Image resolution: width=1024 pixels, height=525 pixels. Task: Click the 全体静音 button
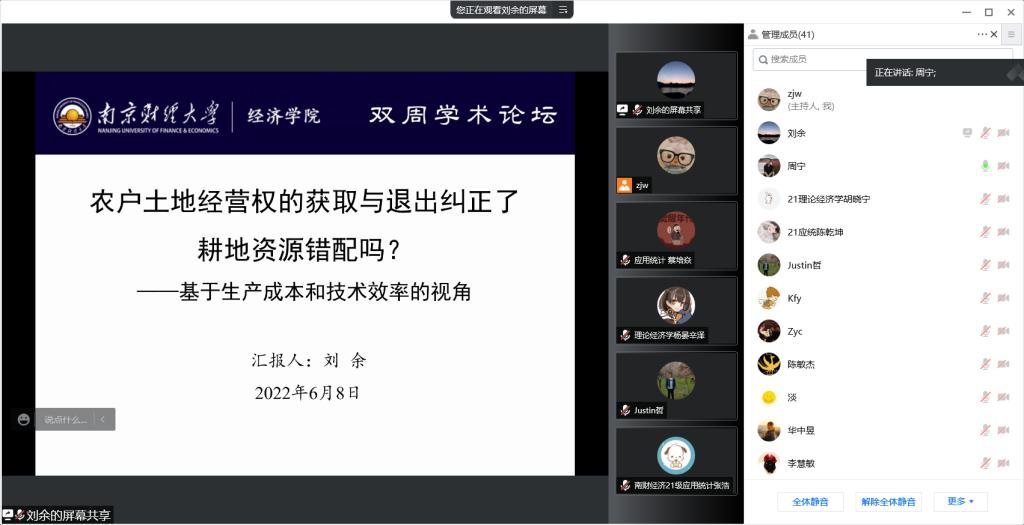[x=811, y=502]
